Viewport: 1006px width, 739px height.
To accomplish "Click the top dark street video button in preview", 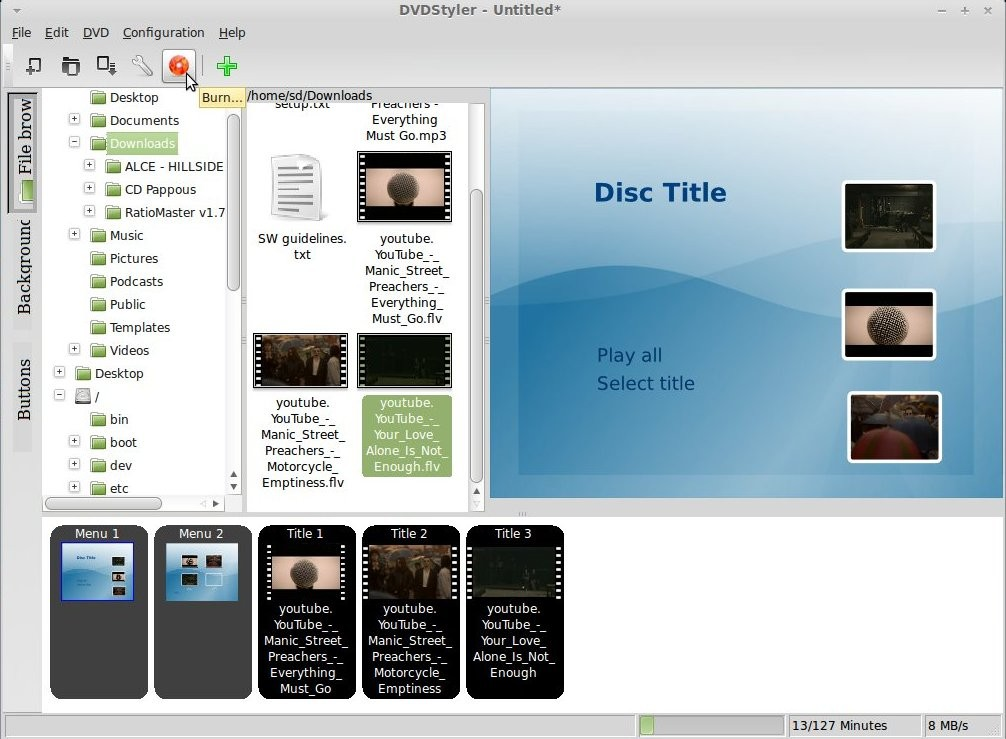I will click(x=889, y=216).
